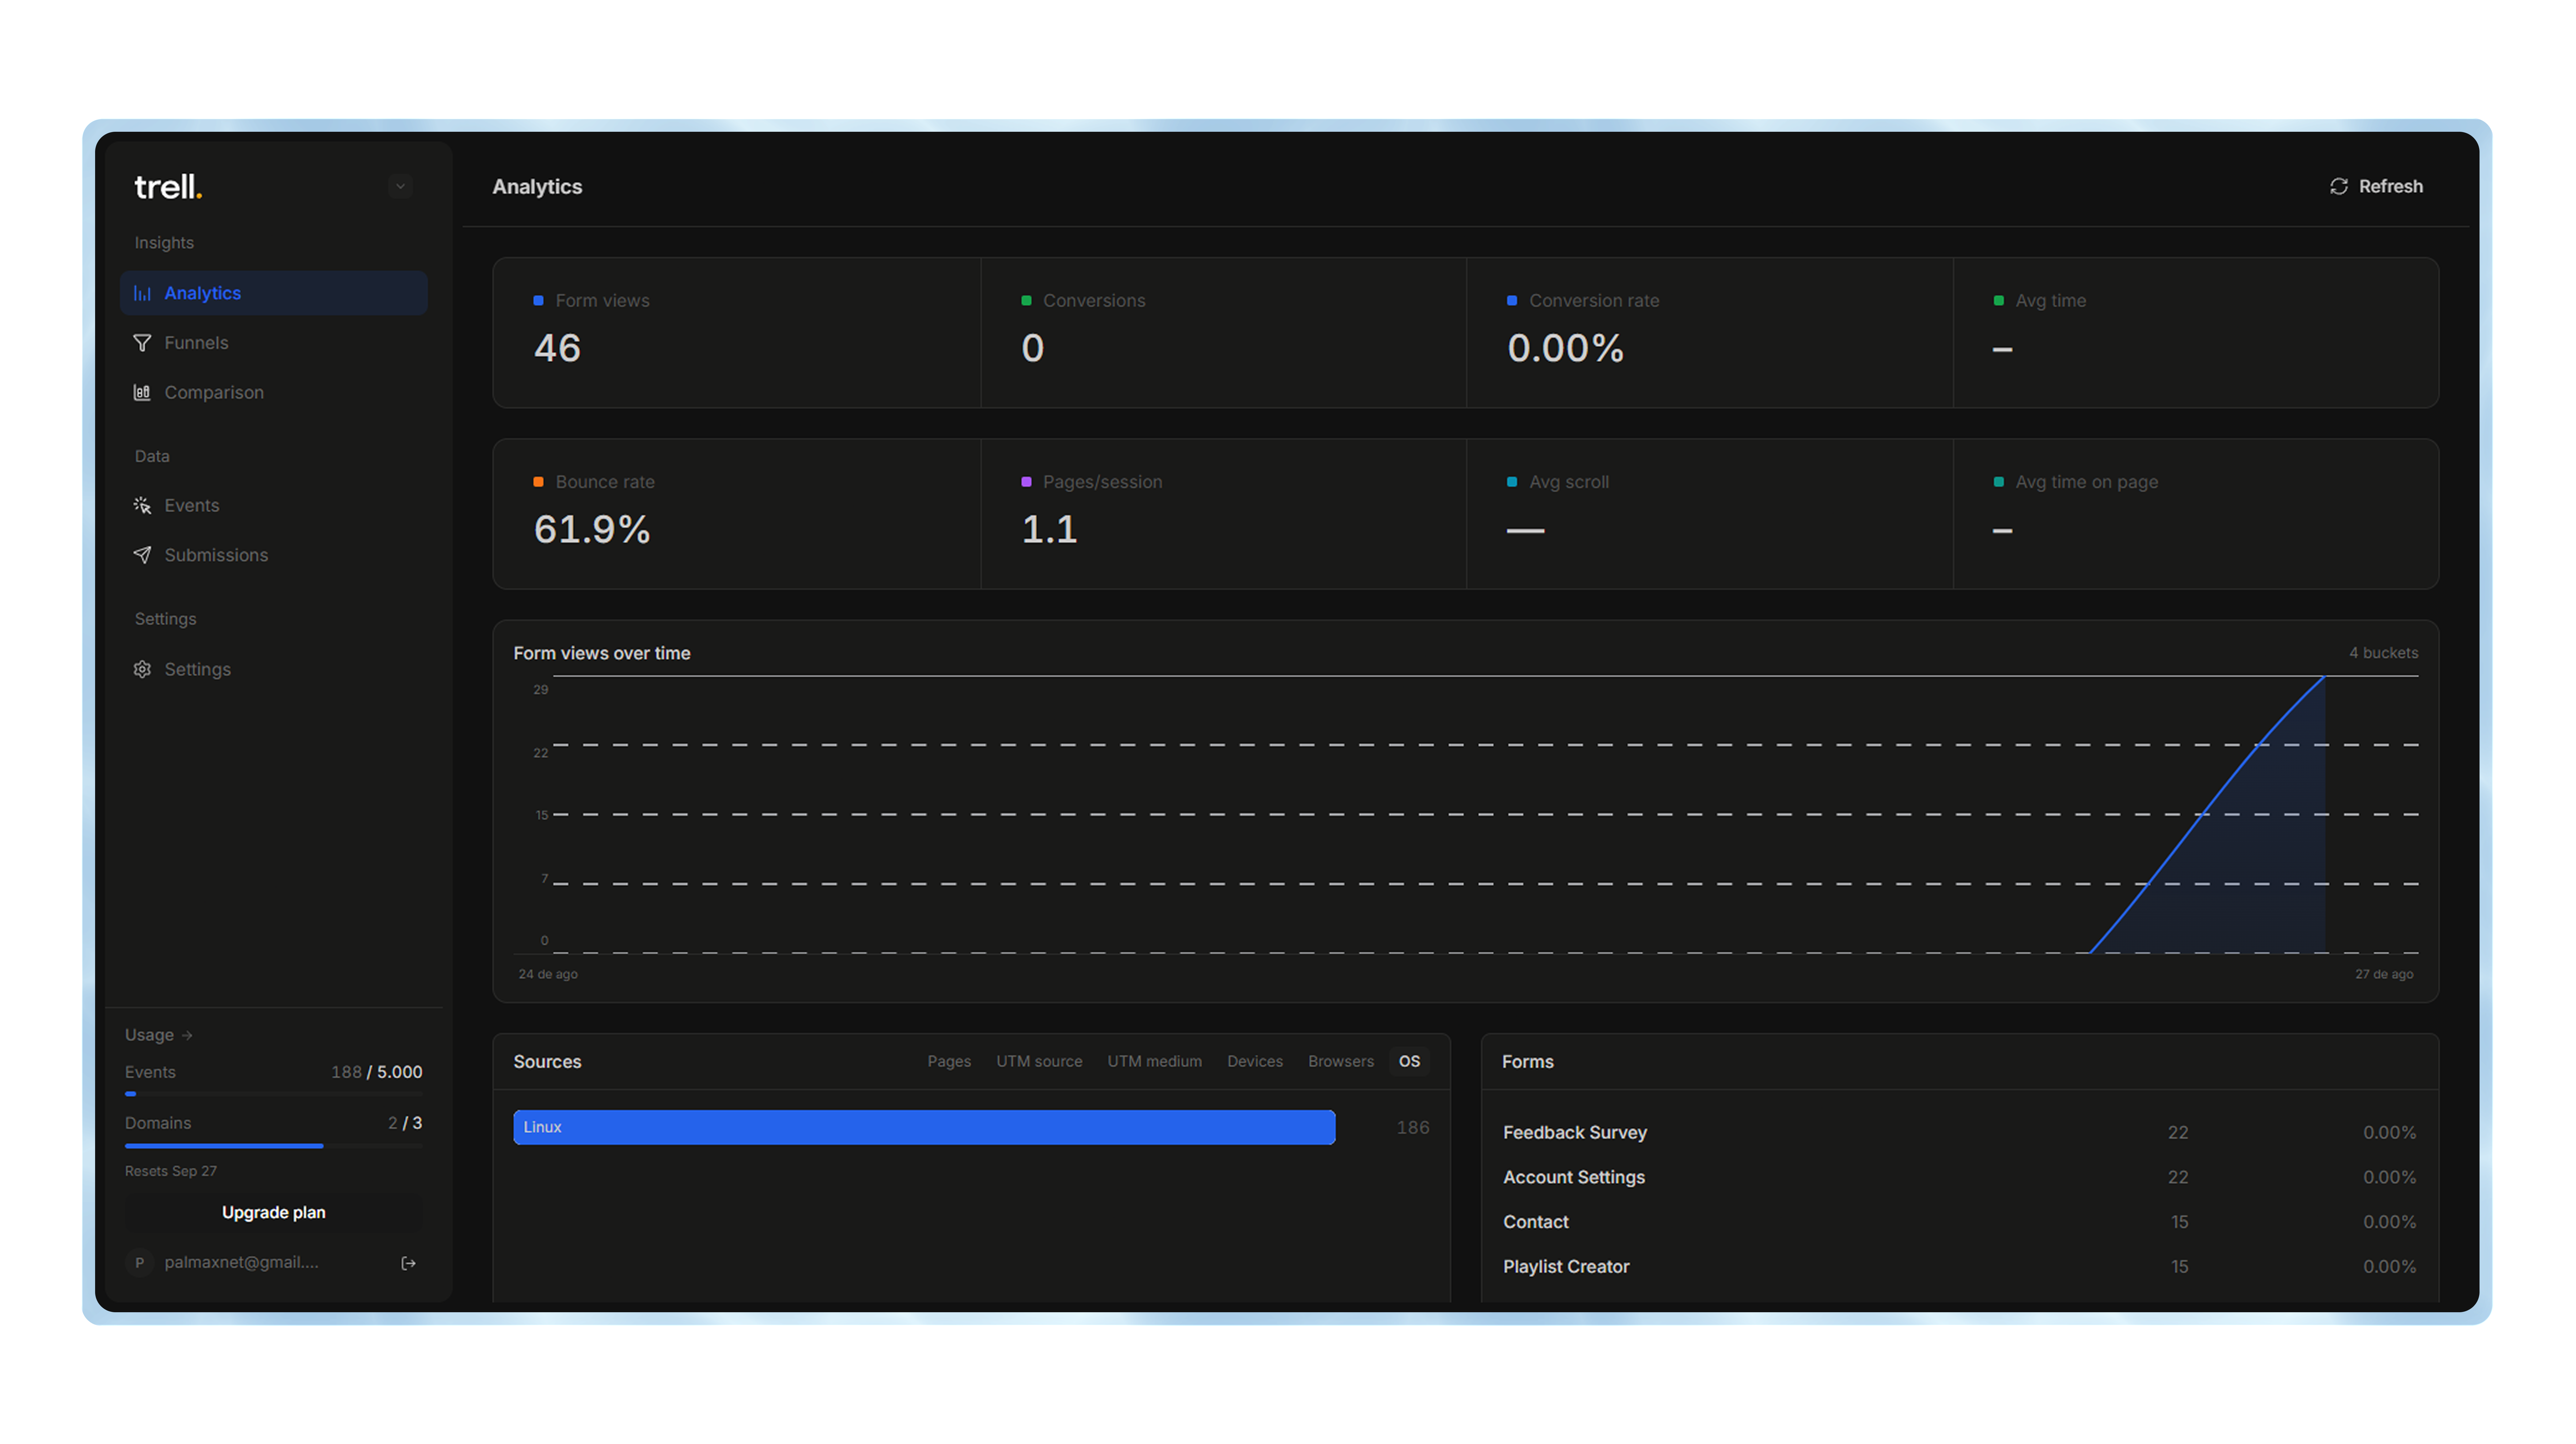Click the logout icon beside email

(408, 1263)
